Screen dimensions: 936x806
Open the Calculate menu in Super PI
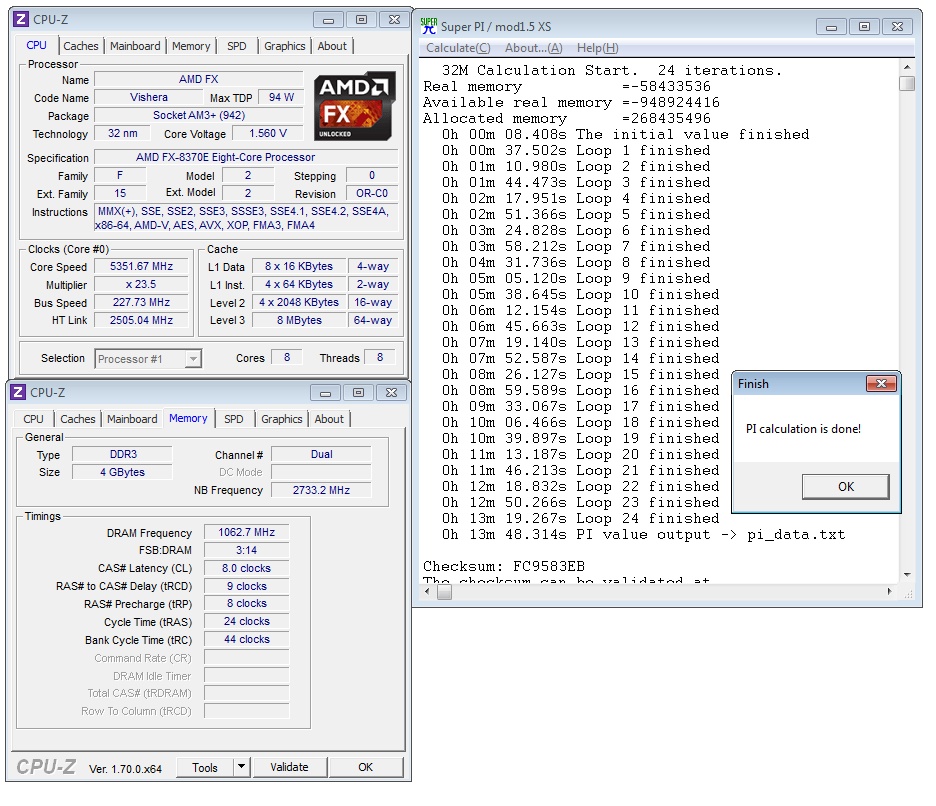point(458,48)
